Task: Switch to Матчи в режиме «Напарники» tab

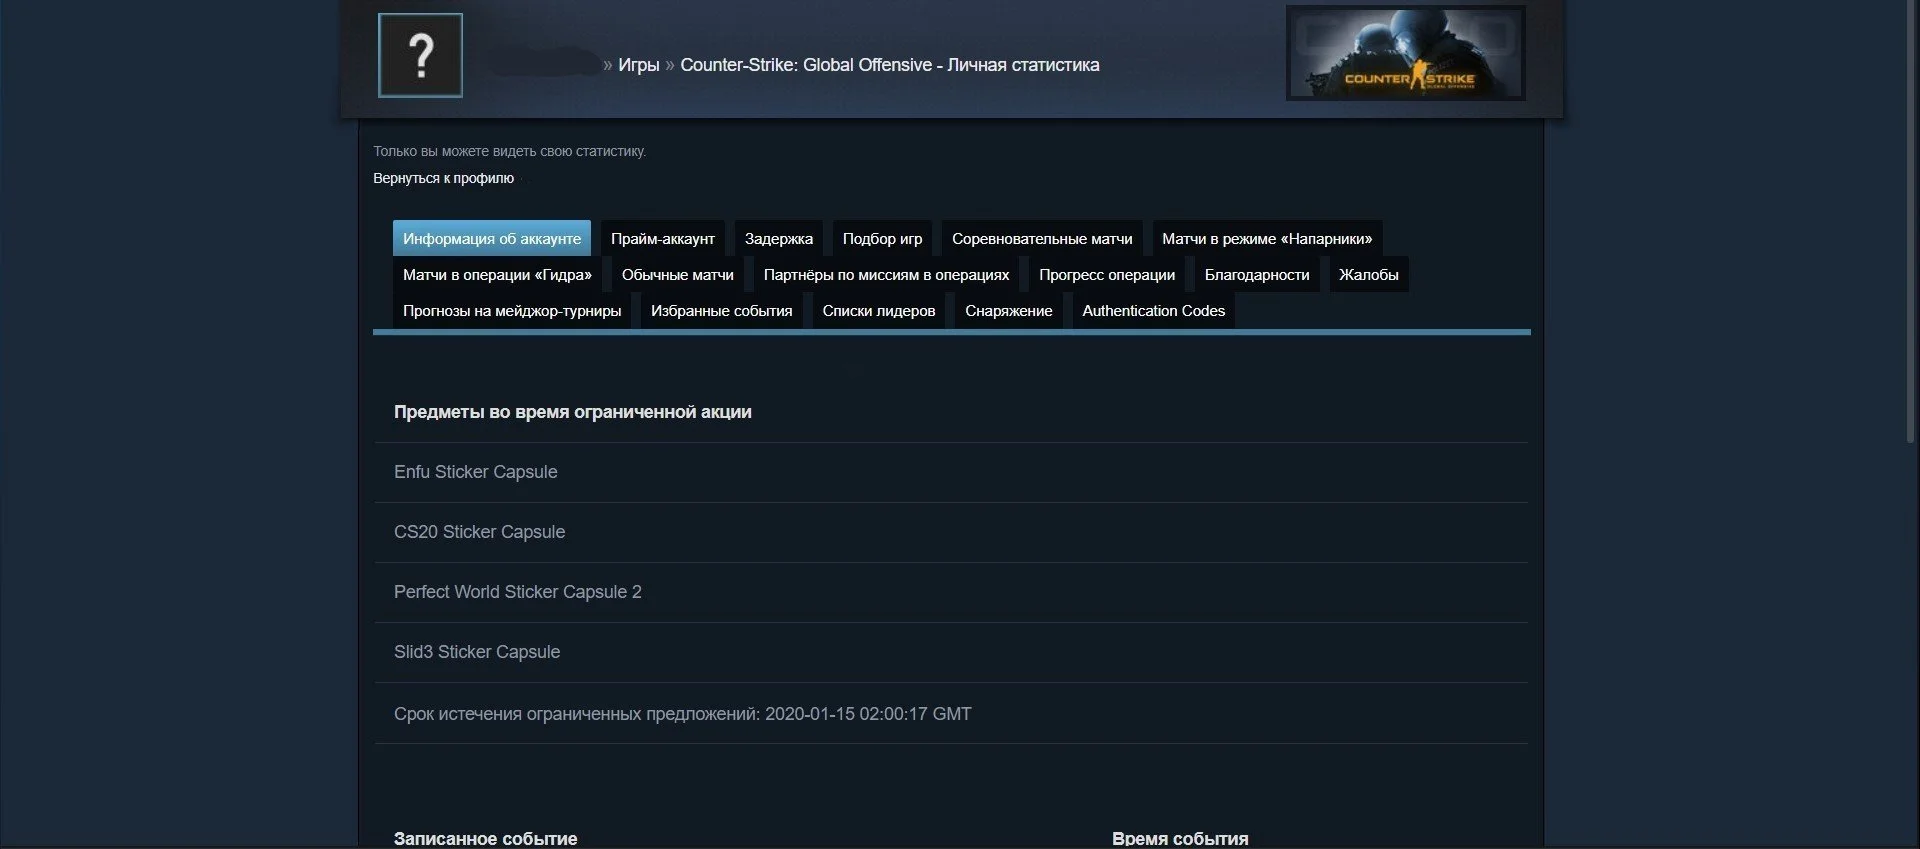Action: pyautogui.click(x=1267, y=238)
